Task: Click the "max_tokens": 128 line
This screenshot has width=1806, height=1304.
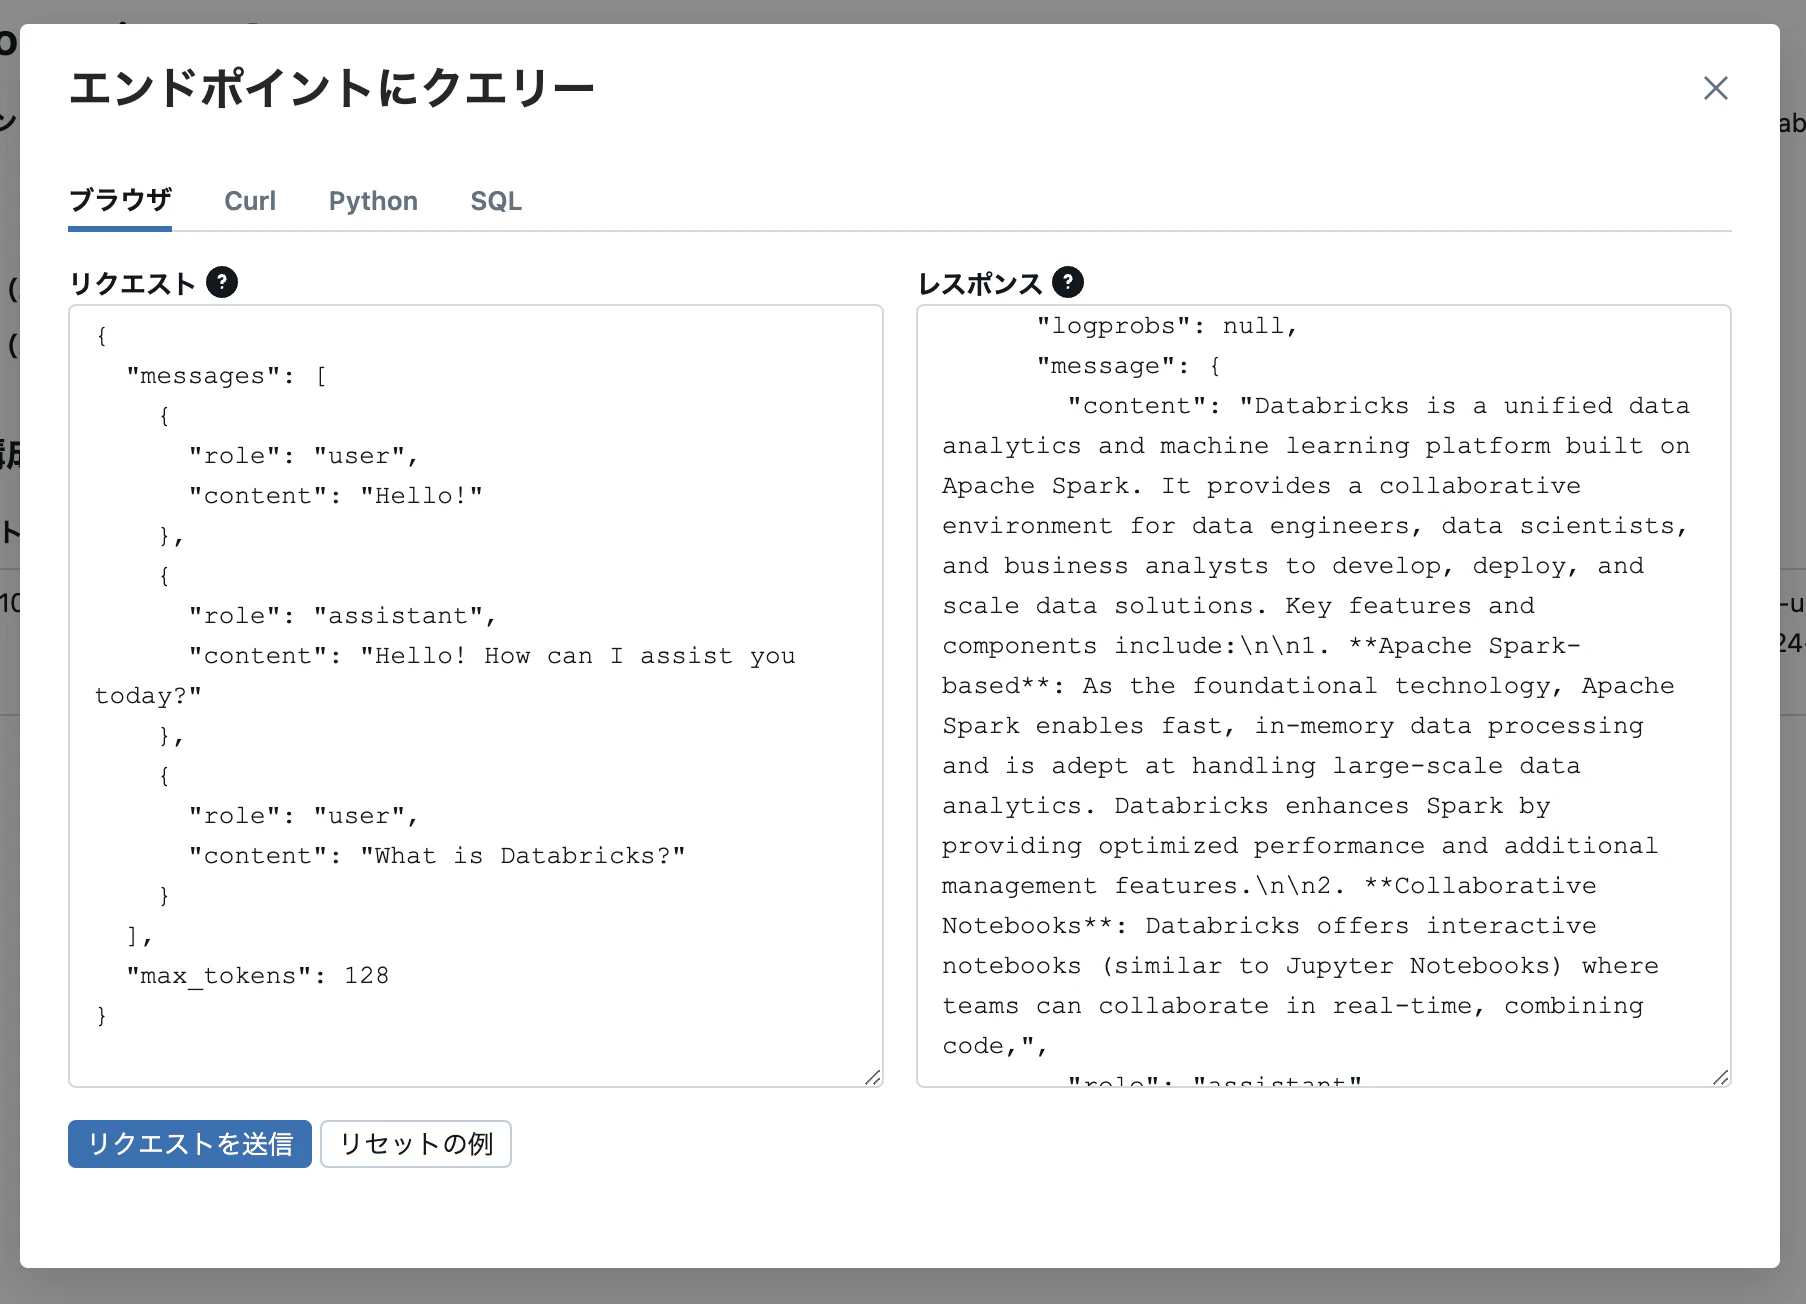Action: pyautogui.click(x=258, y=975)
